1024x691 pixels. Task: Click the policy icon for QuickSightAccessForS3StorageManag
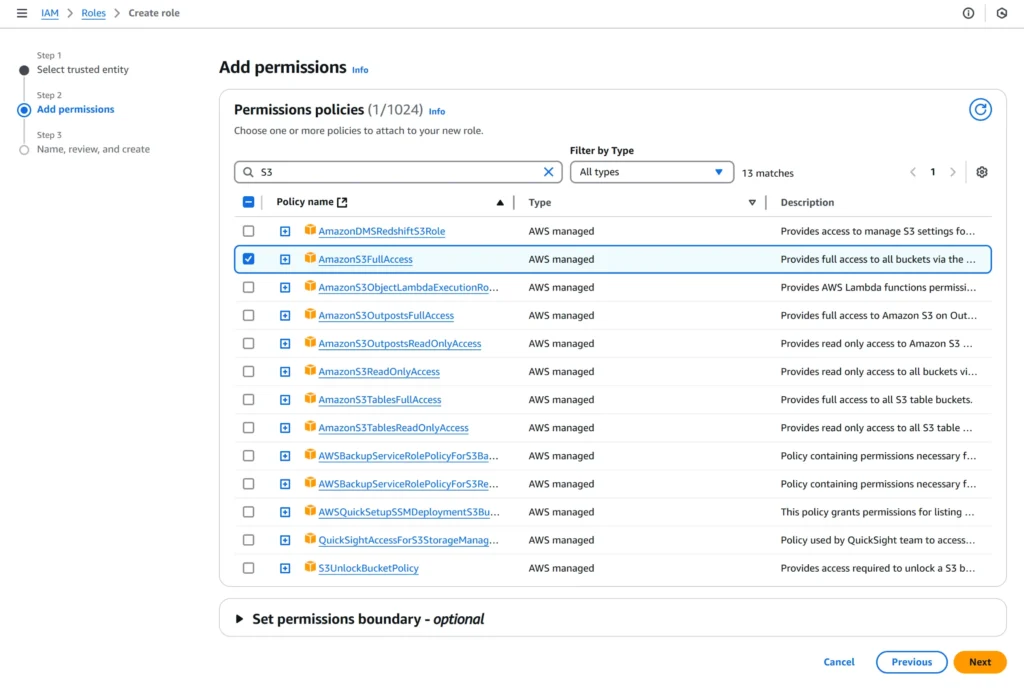pyautogui.click(x=310, y=539)
